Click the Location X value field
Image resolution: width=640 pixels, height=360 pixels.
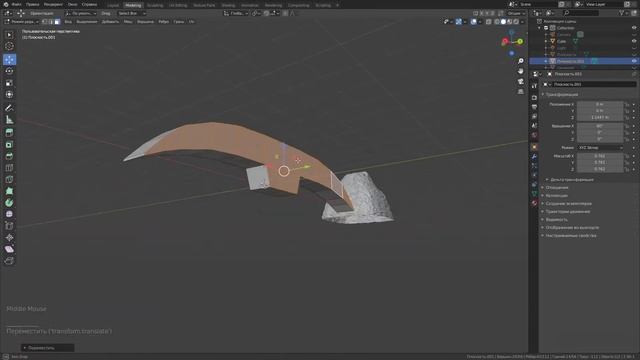coord(600,104)
